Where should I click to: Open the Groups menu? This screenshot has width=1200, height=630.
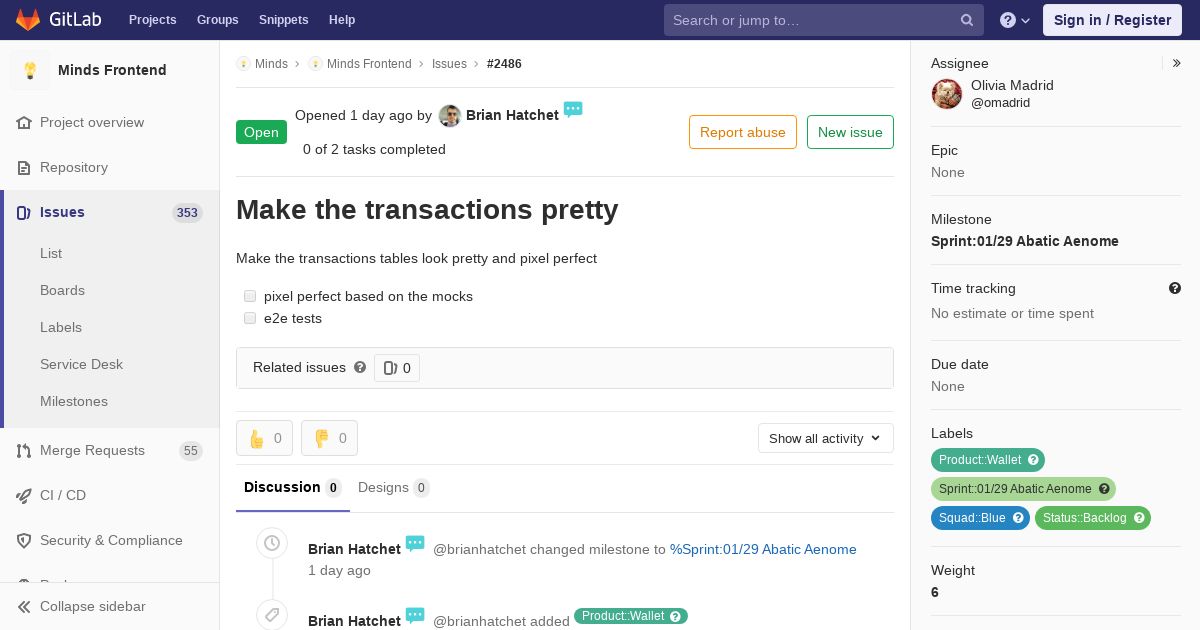click(x=217, y=20)
